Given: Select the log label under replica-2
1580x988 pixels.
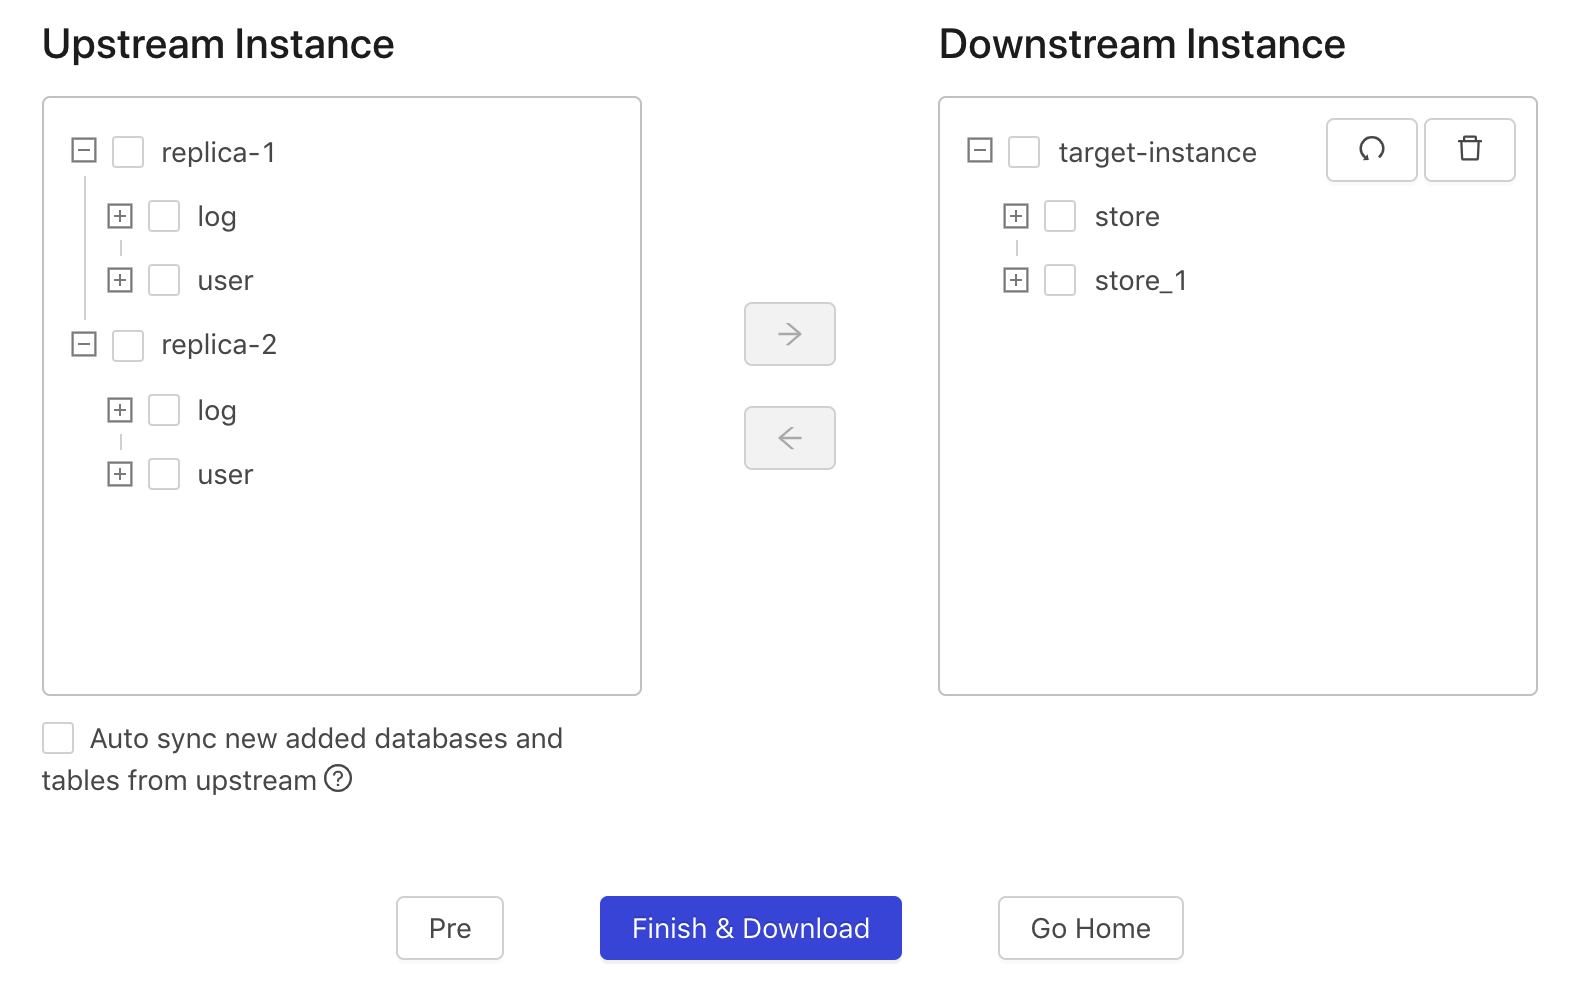Looking at the screenshot, I should pos(217,411).
